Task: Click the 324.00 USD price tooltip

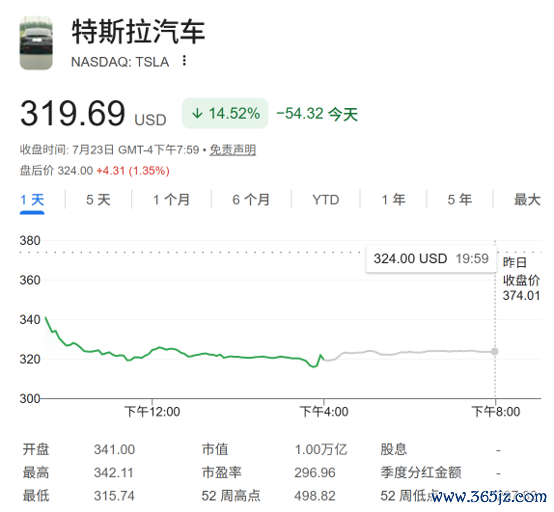Action: (431, 259)
